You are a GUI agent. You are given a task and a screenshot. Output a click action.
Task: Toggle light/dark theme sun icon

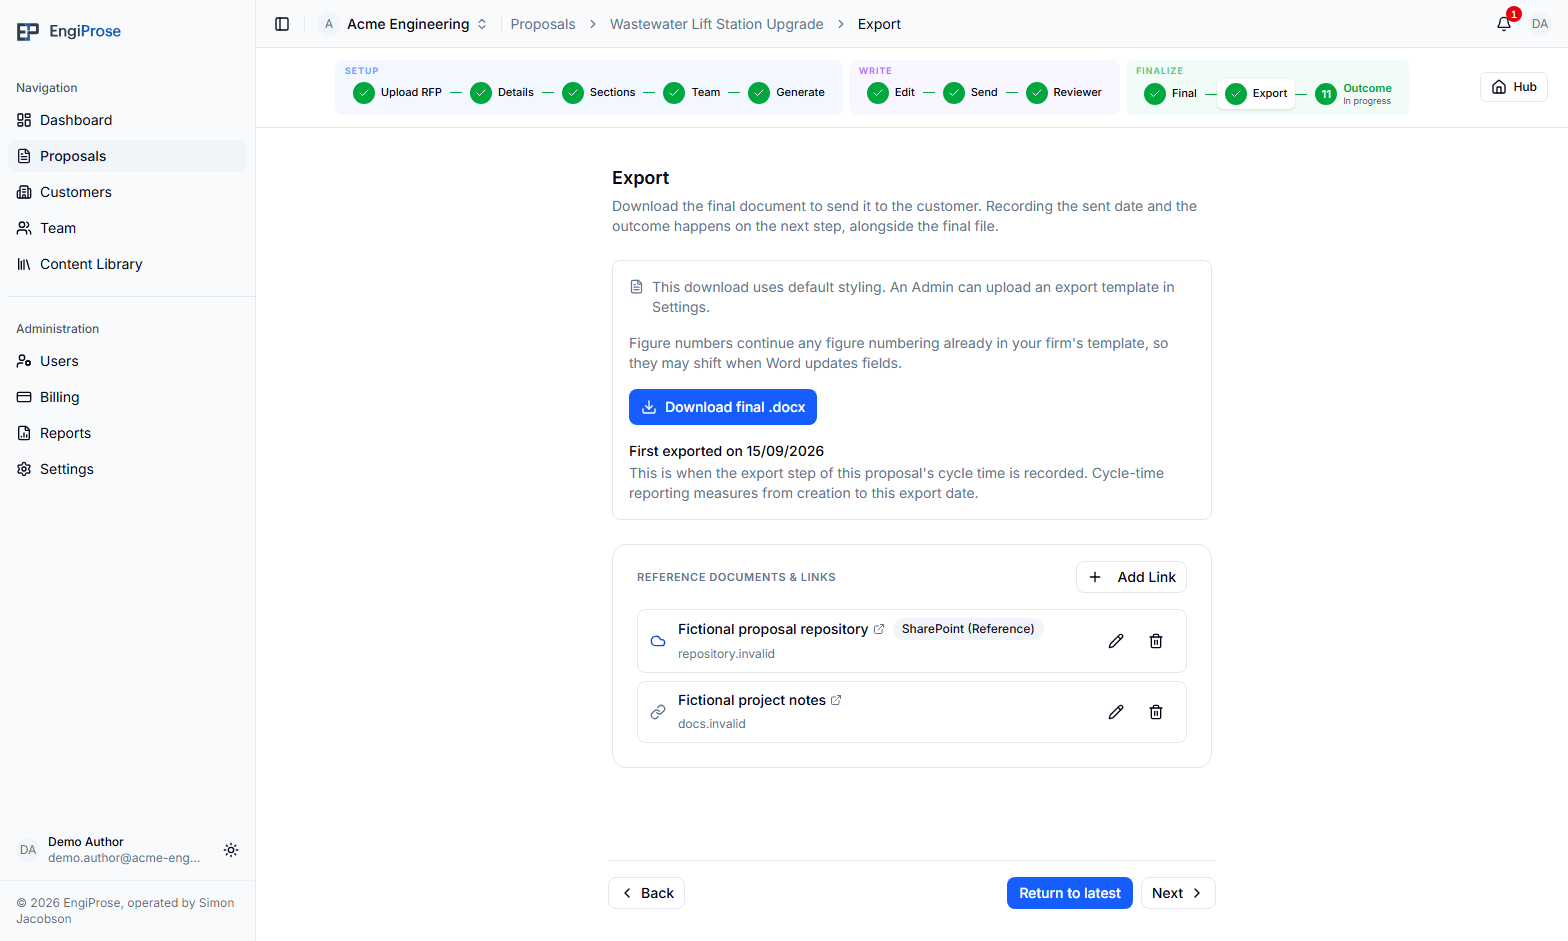click(x=231, y=850)
